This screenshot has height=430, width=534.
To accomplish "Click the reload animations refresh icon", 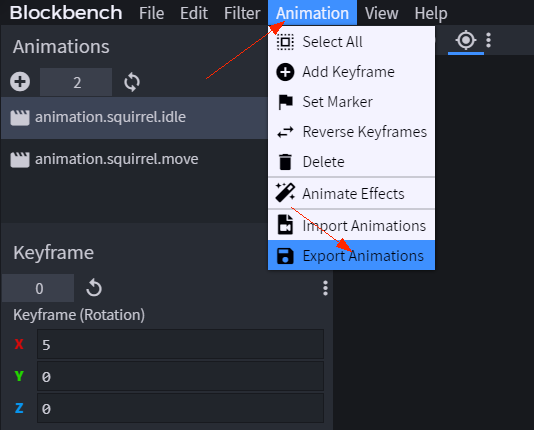I will [132, 82].
